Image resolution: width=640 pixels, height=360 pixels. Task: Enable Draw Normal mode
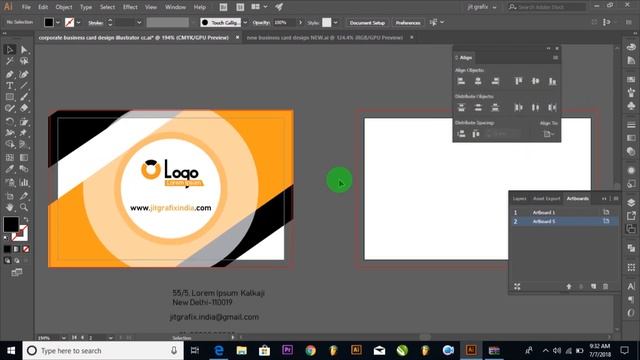click(7, 260)
